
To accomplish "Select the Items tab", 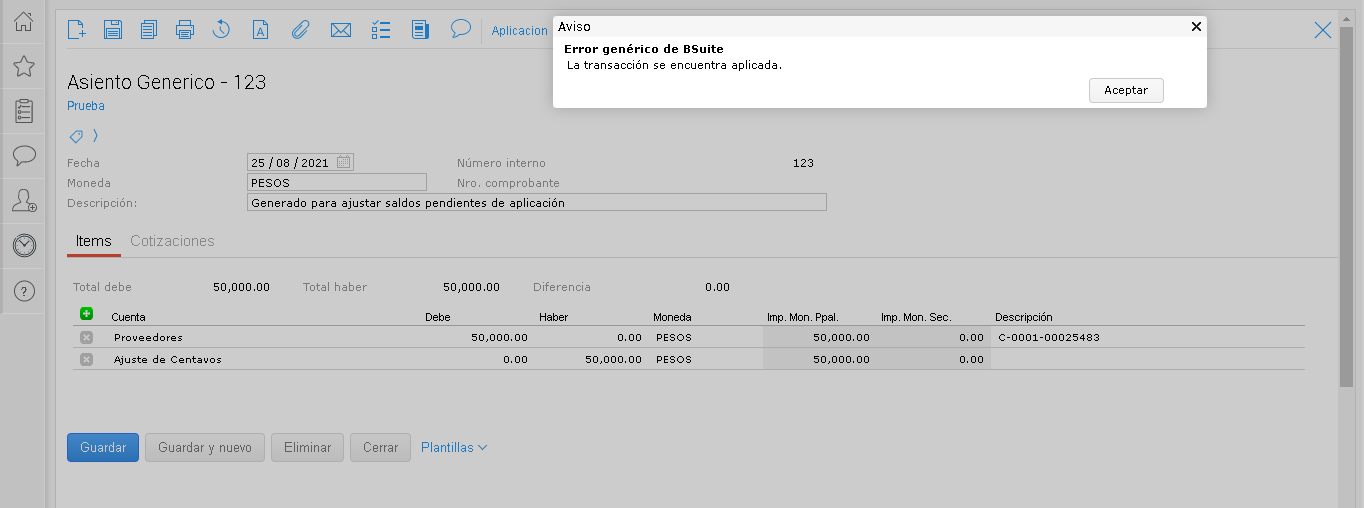I will tap(94, 241).
